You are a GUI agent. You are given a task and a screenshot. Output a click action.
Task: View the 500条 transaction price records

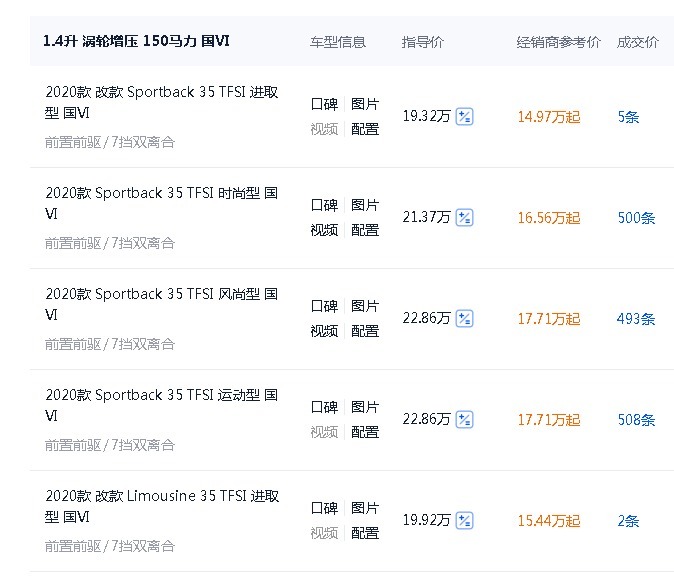(636, 218)
